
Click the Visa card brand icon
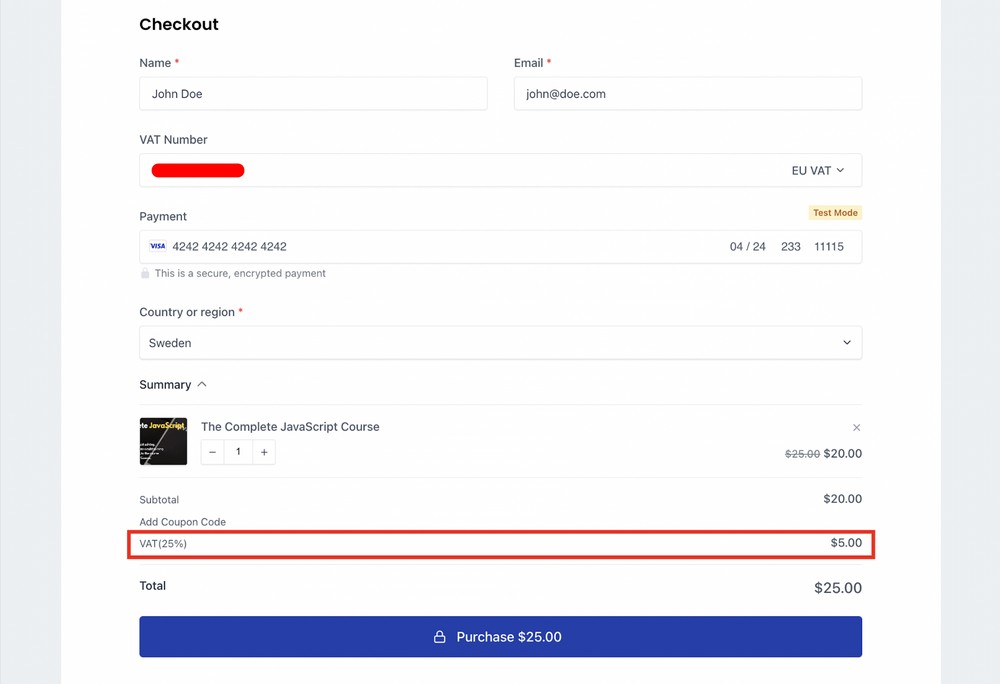pyautogui.click(x=159, y=246)
